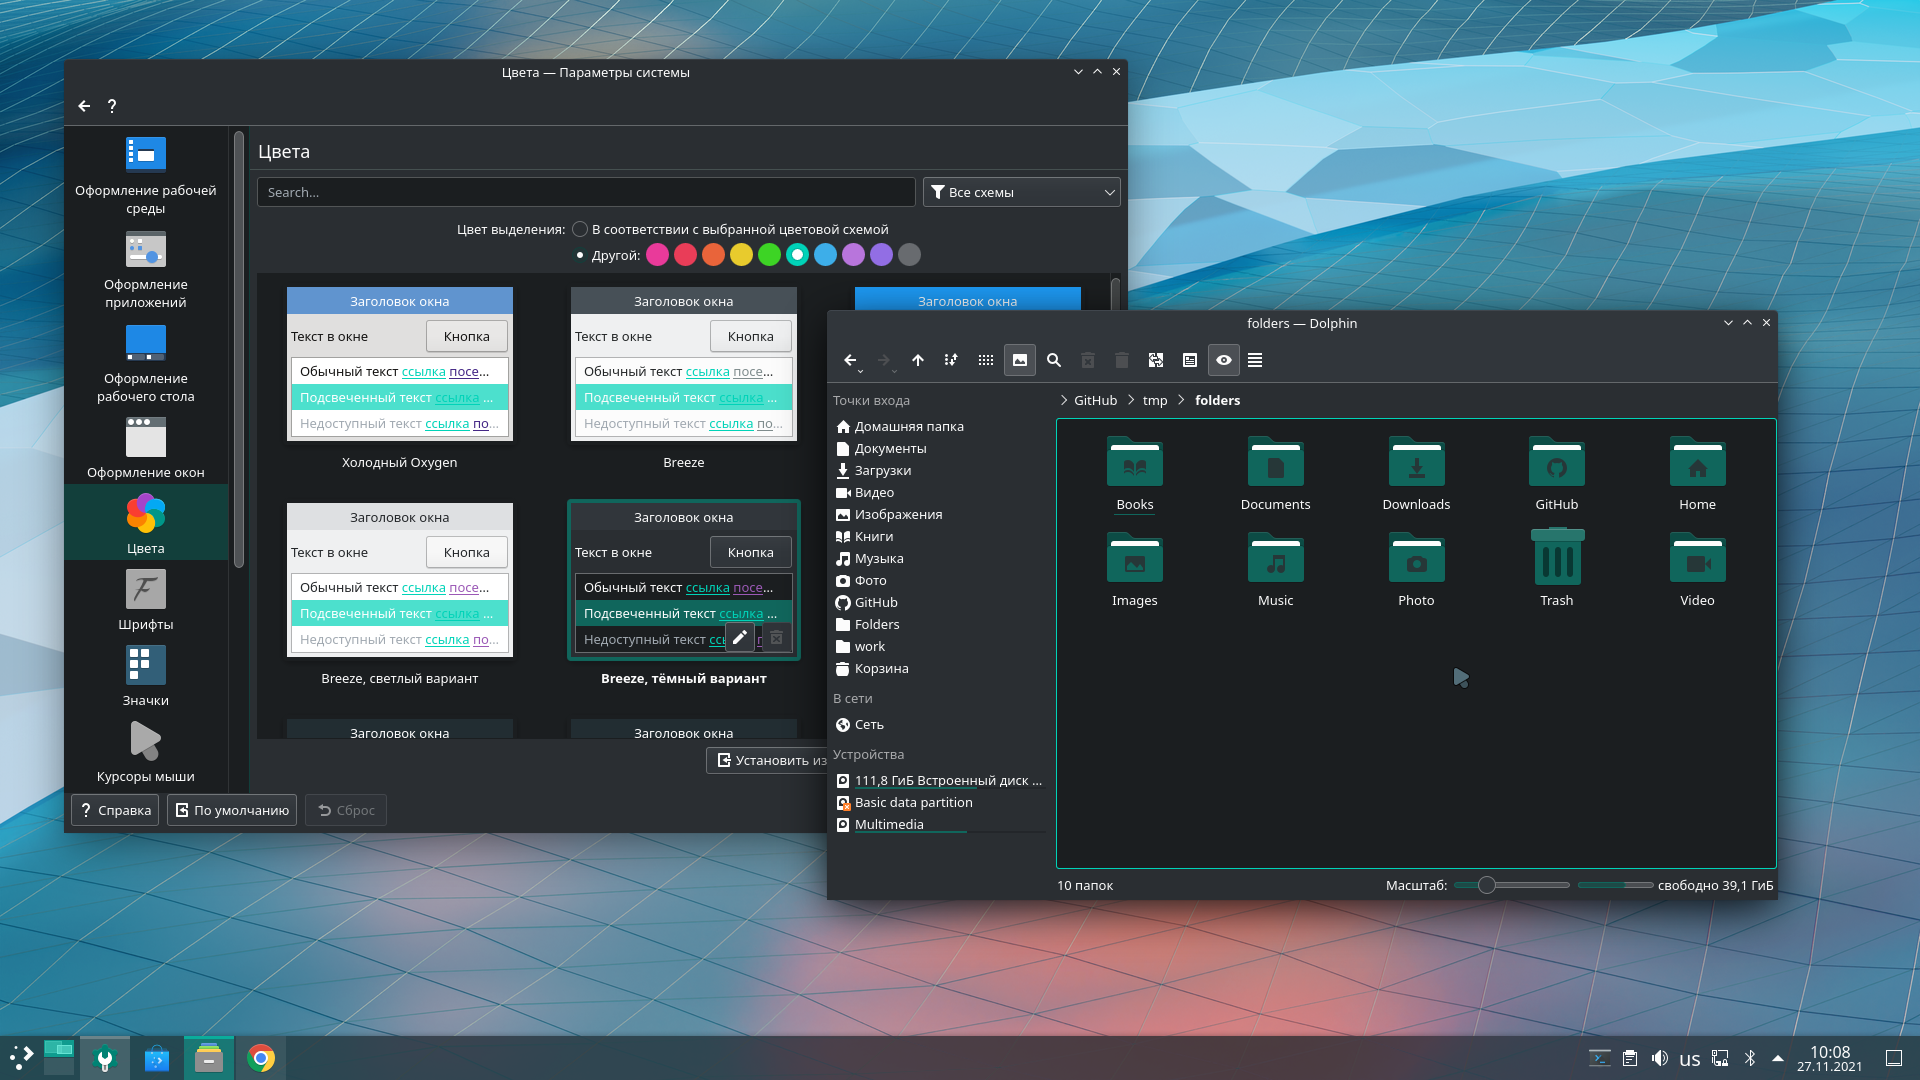1920x1080 pixels.
Task: Go up to parent folder in Dolphin
Action: click(x=917, y=360)
